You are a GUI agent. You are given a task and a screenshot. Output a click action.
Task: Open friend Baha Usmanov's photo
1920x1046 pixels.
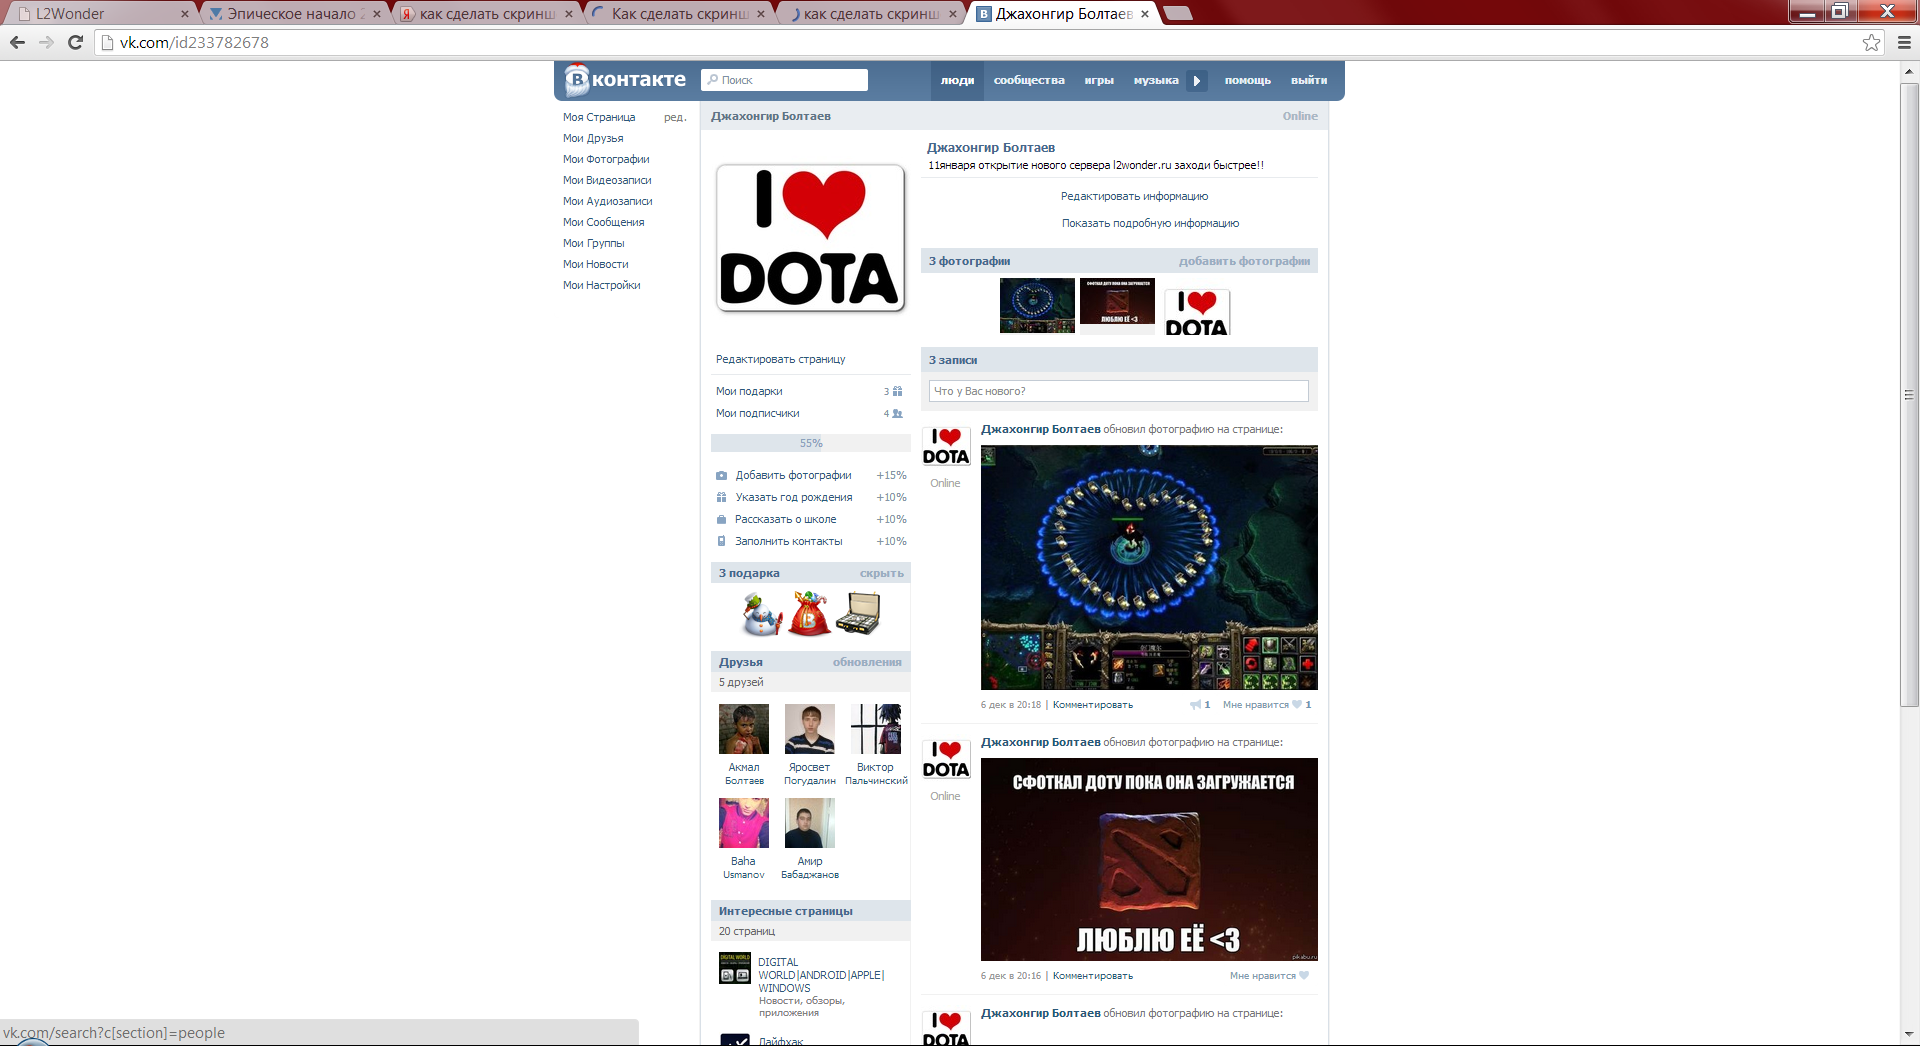pyautogui.click(x=744, y=823)
